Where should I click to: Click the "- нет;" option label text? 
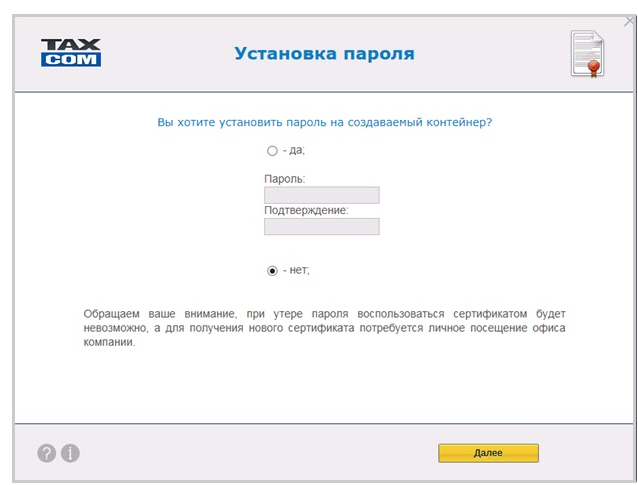click(x=302, y=270)
